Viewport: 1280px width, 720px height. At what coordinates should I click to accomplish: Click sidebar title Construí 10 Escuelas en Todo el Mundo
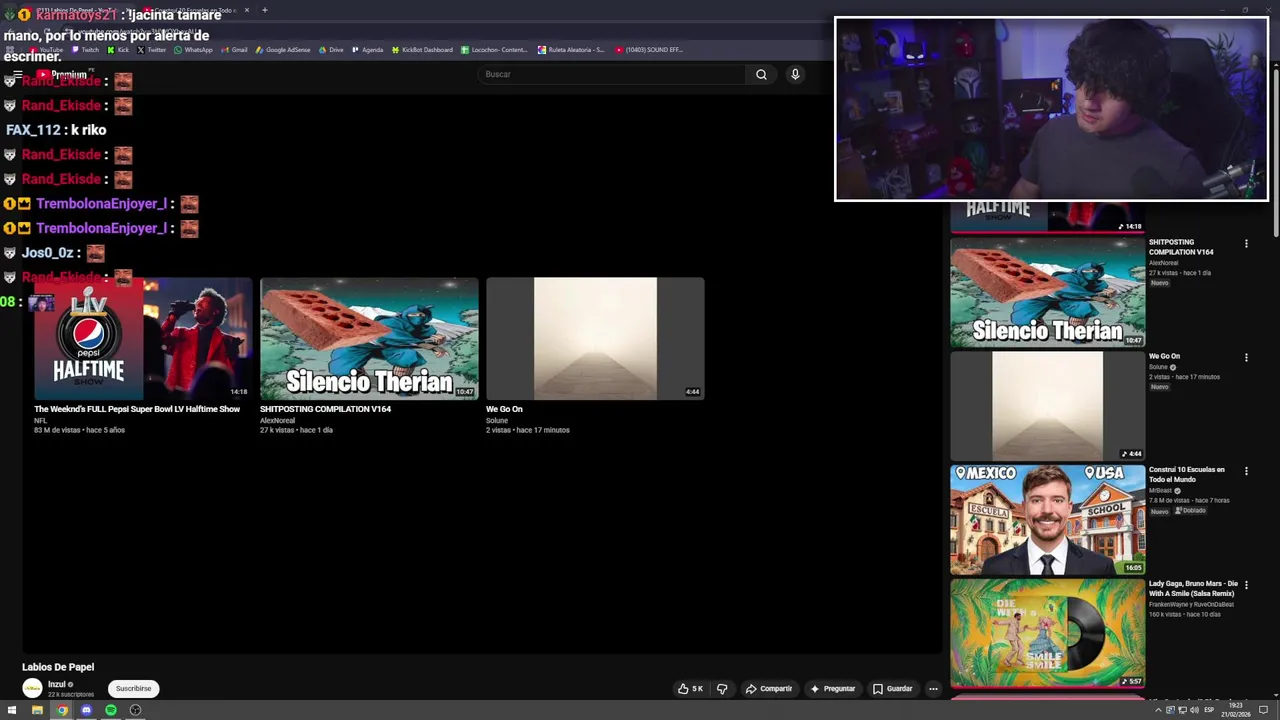coord(1187,474)
